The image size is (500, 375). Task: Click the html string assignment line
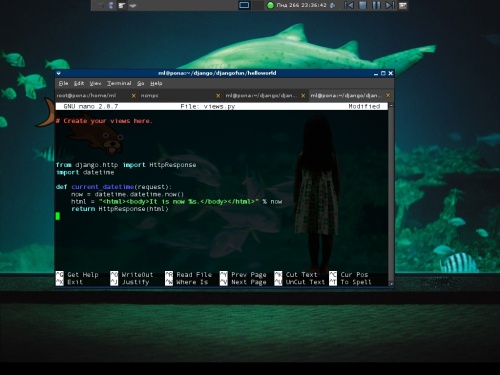176,202
